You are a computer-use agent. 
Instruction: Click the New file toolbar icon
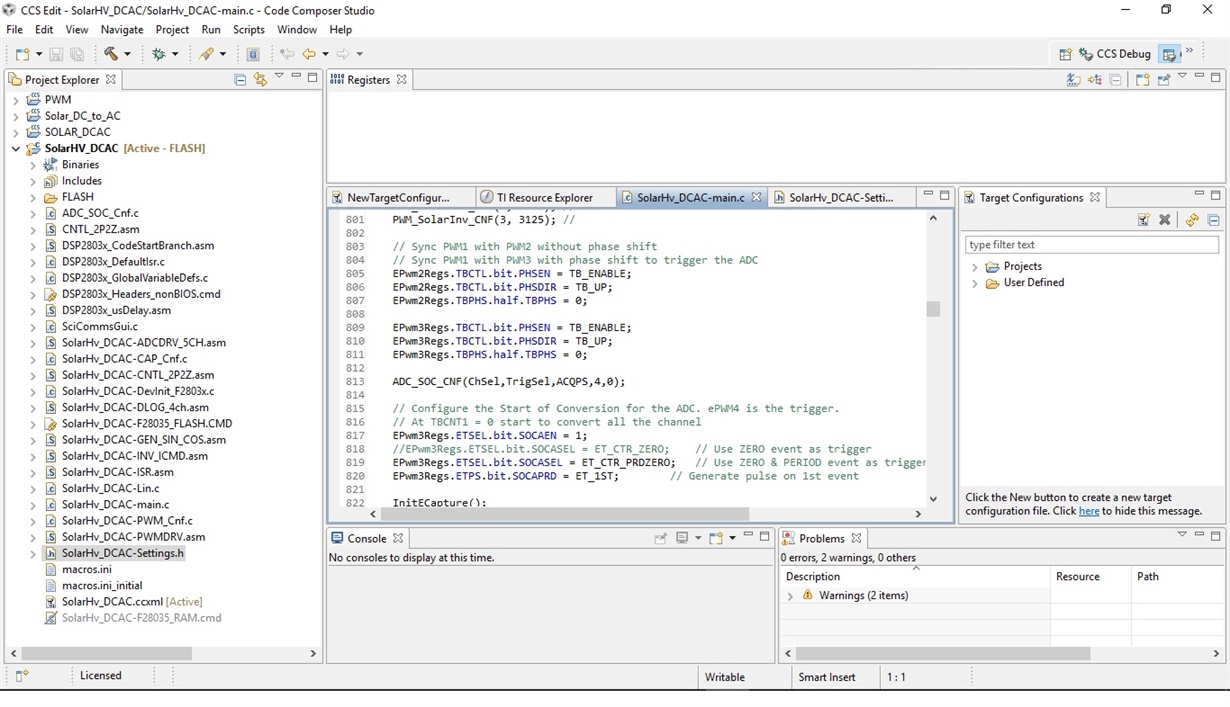click(22, 54)
